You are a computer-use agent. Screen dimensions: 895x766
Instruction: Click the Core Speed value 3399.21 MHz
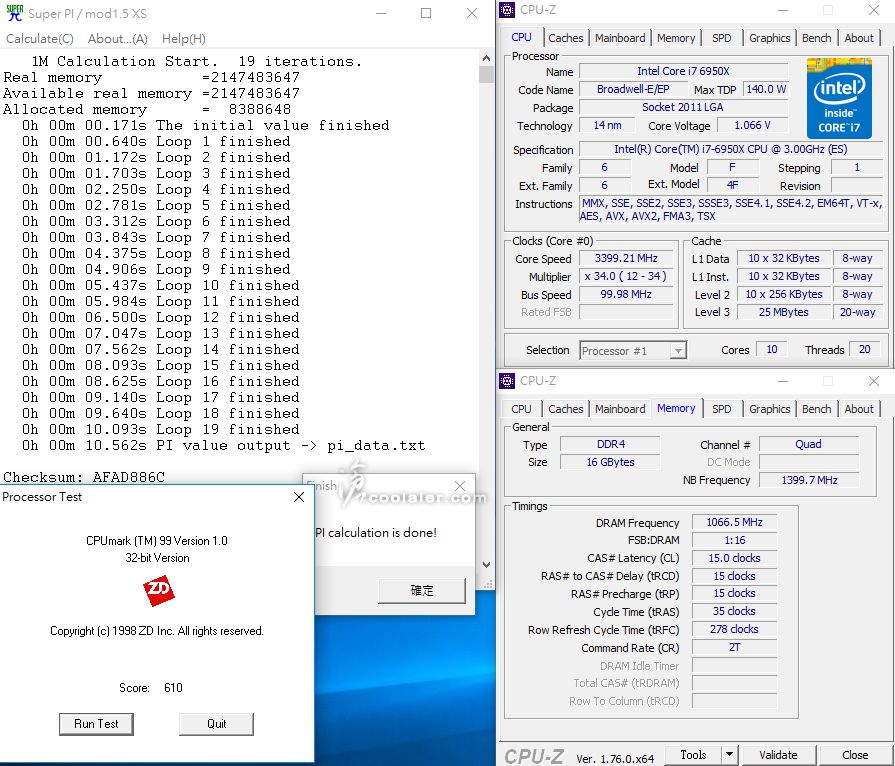click(x=626, y=259)
